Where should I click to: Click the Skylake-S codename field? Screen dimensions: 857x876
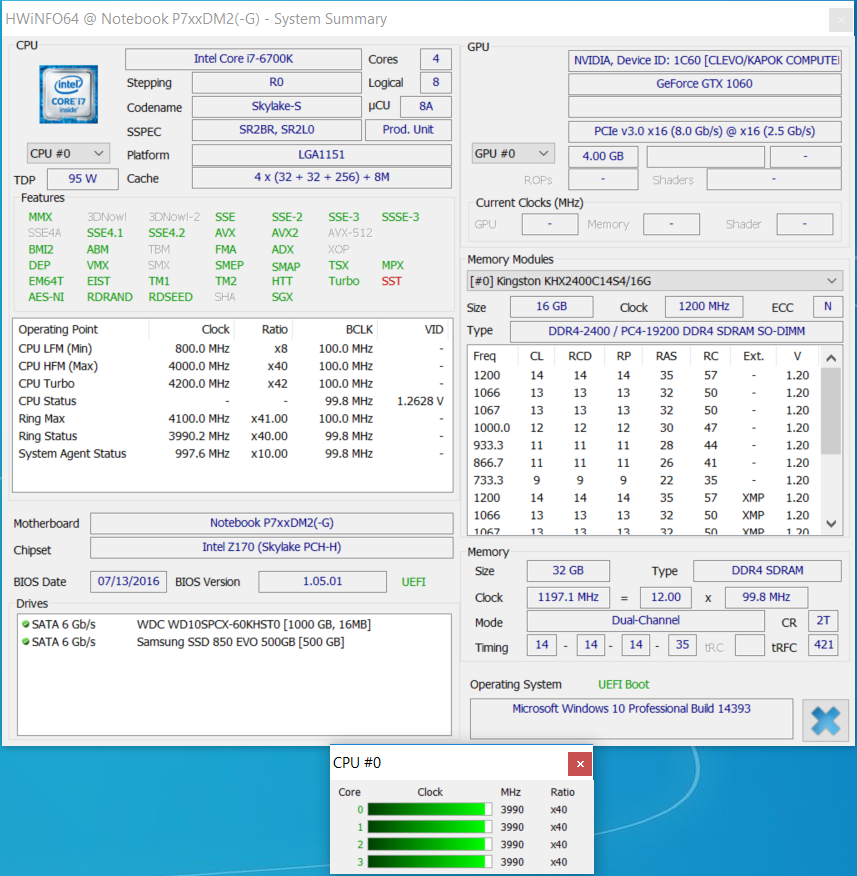coord(277,106)
